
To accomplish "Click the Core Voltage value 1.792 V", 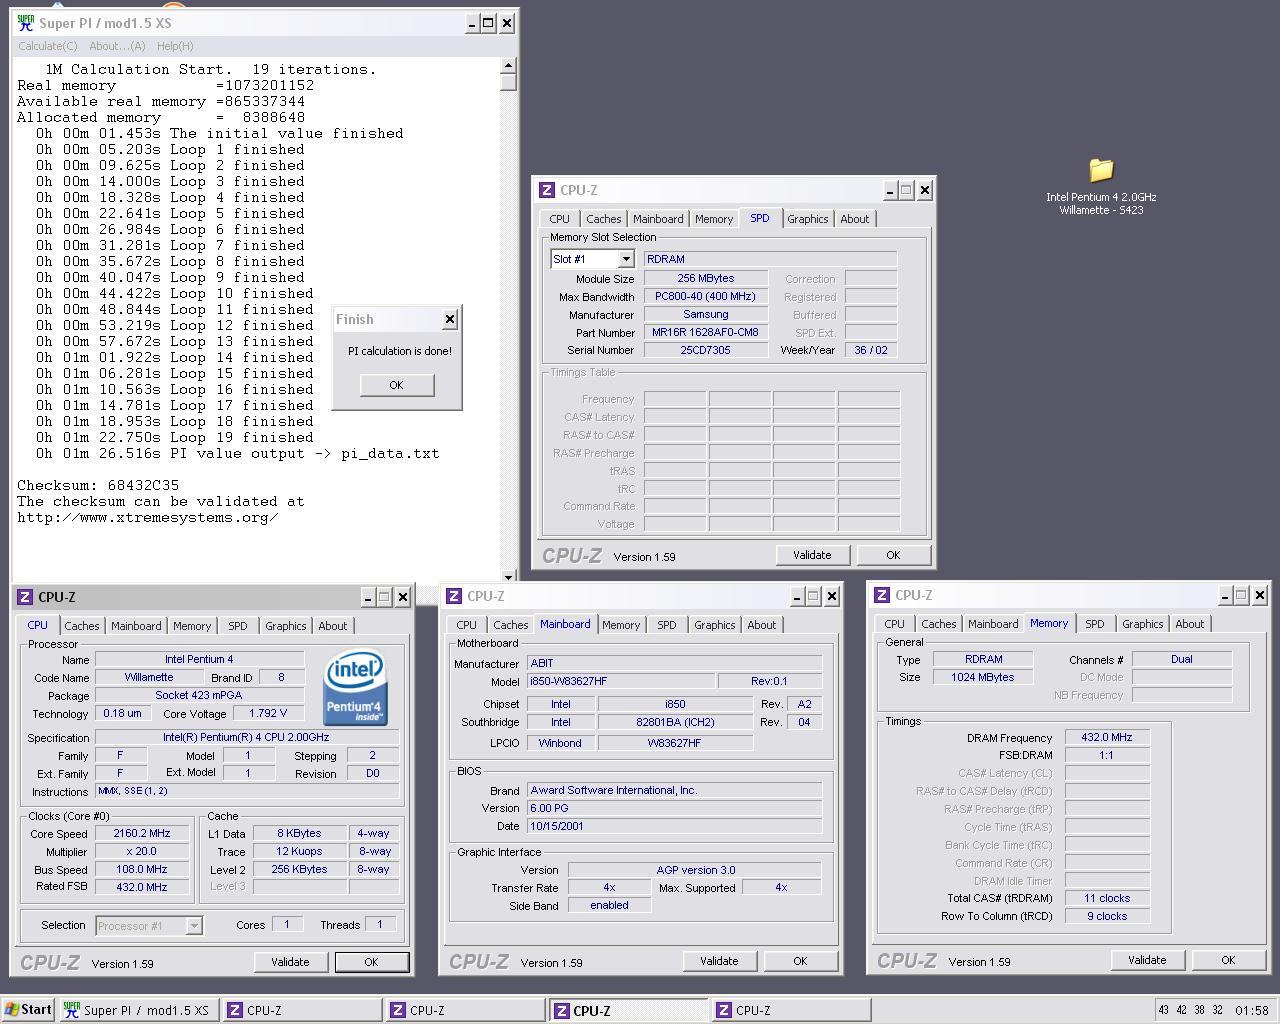I will click(x=267, y=714).
